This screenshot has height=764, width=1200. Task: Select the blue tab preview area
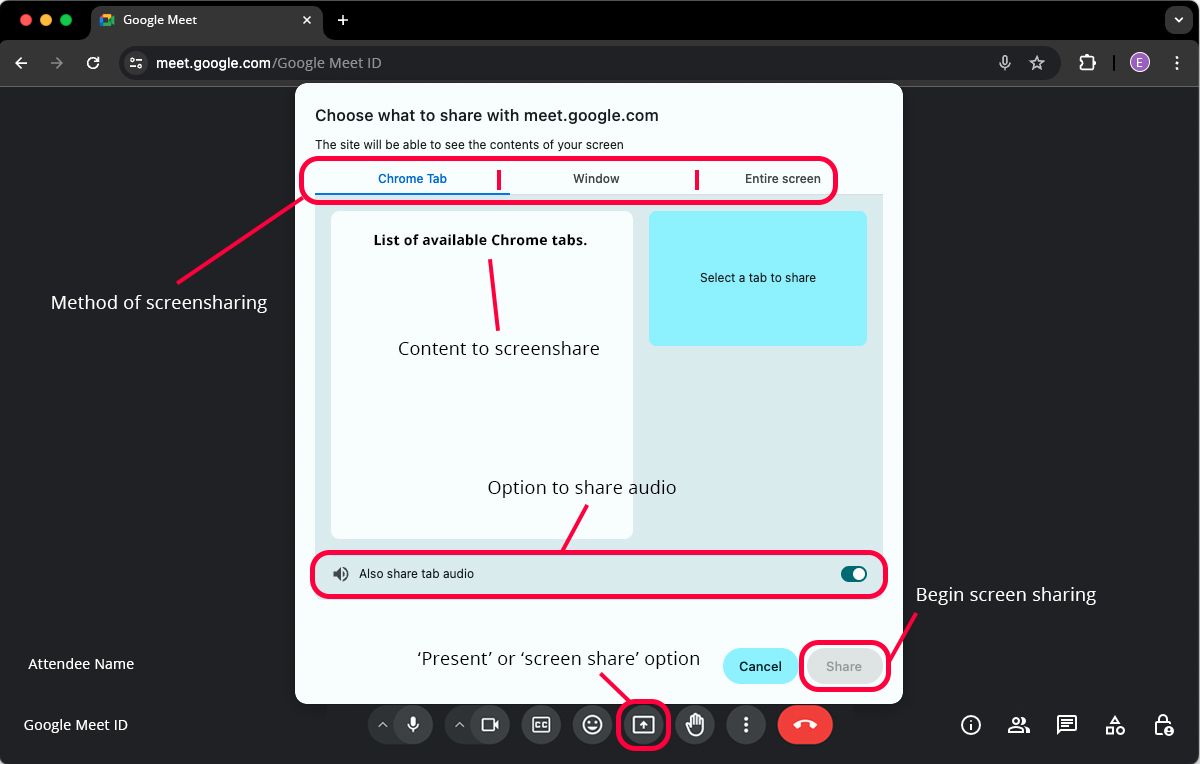click(757, 278)
